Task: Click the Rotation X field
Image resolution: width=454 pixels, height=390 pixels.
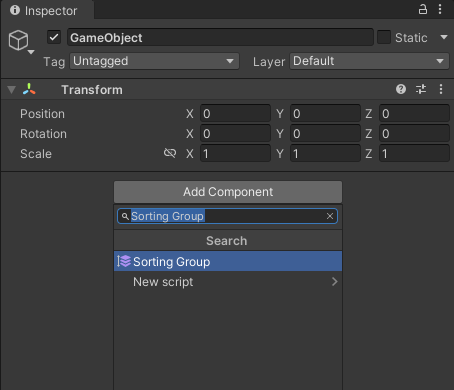Action: (235, 134)
